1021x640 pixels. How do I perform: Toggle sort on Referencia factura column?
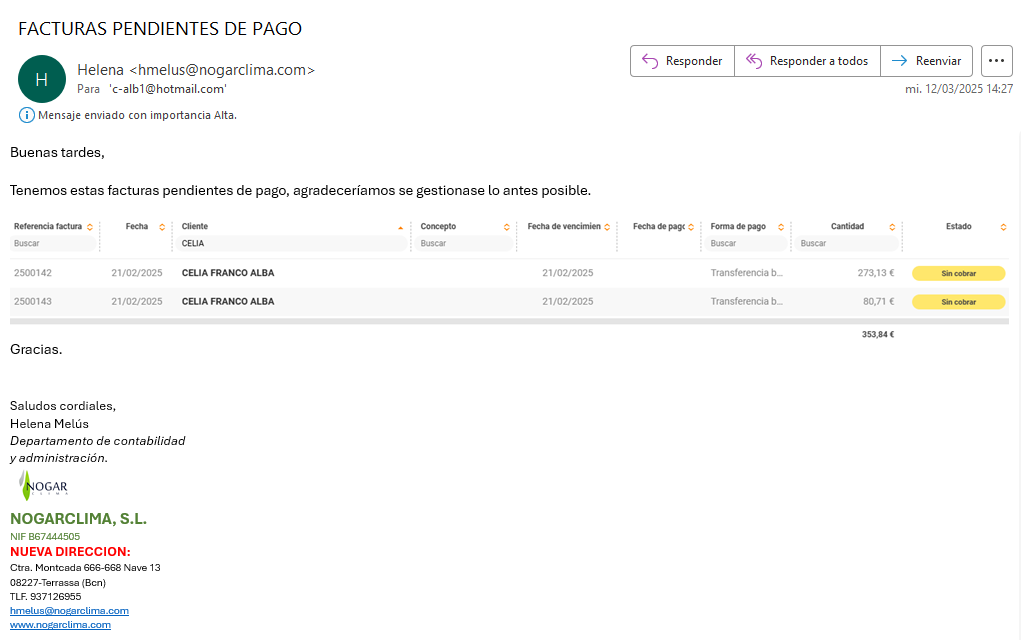[90, 227]
